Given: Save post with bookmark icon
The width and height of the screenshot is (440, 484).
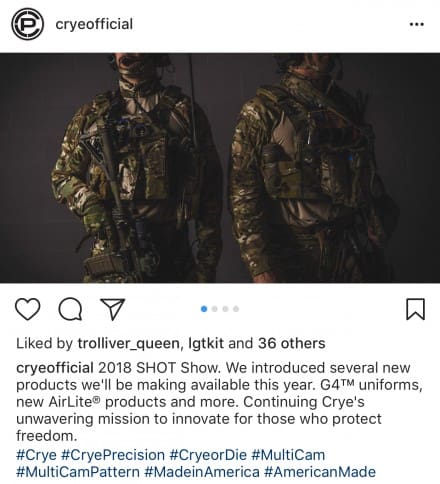Looking at the screenshot, I should click(x=415, y=309).
